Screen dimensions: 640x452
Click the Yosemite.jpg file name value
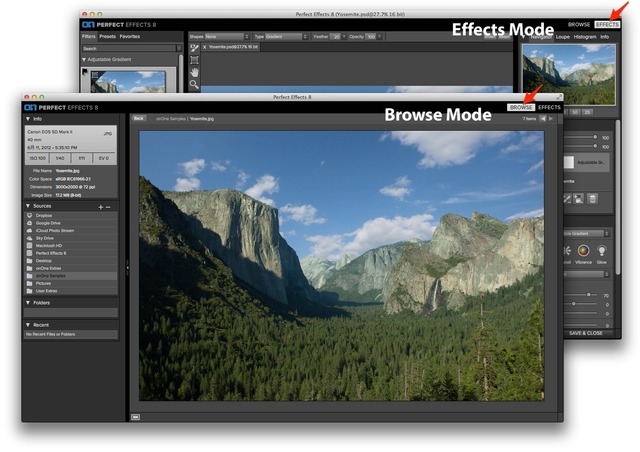67,171
